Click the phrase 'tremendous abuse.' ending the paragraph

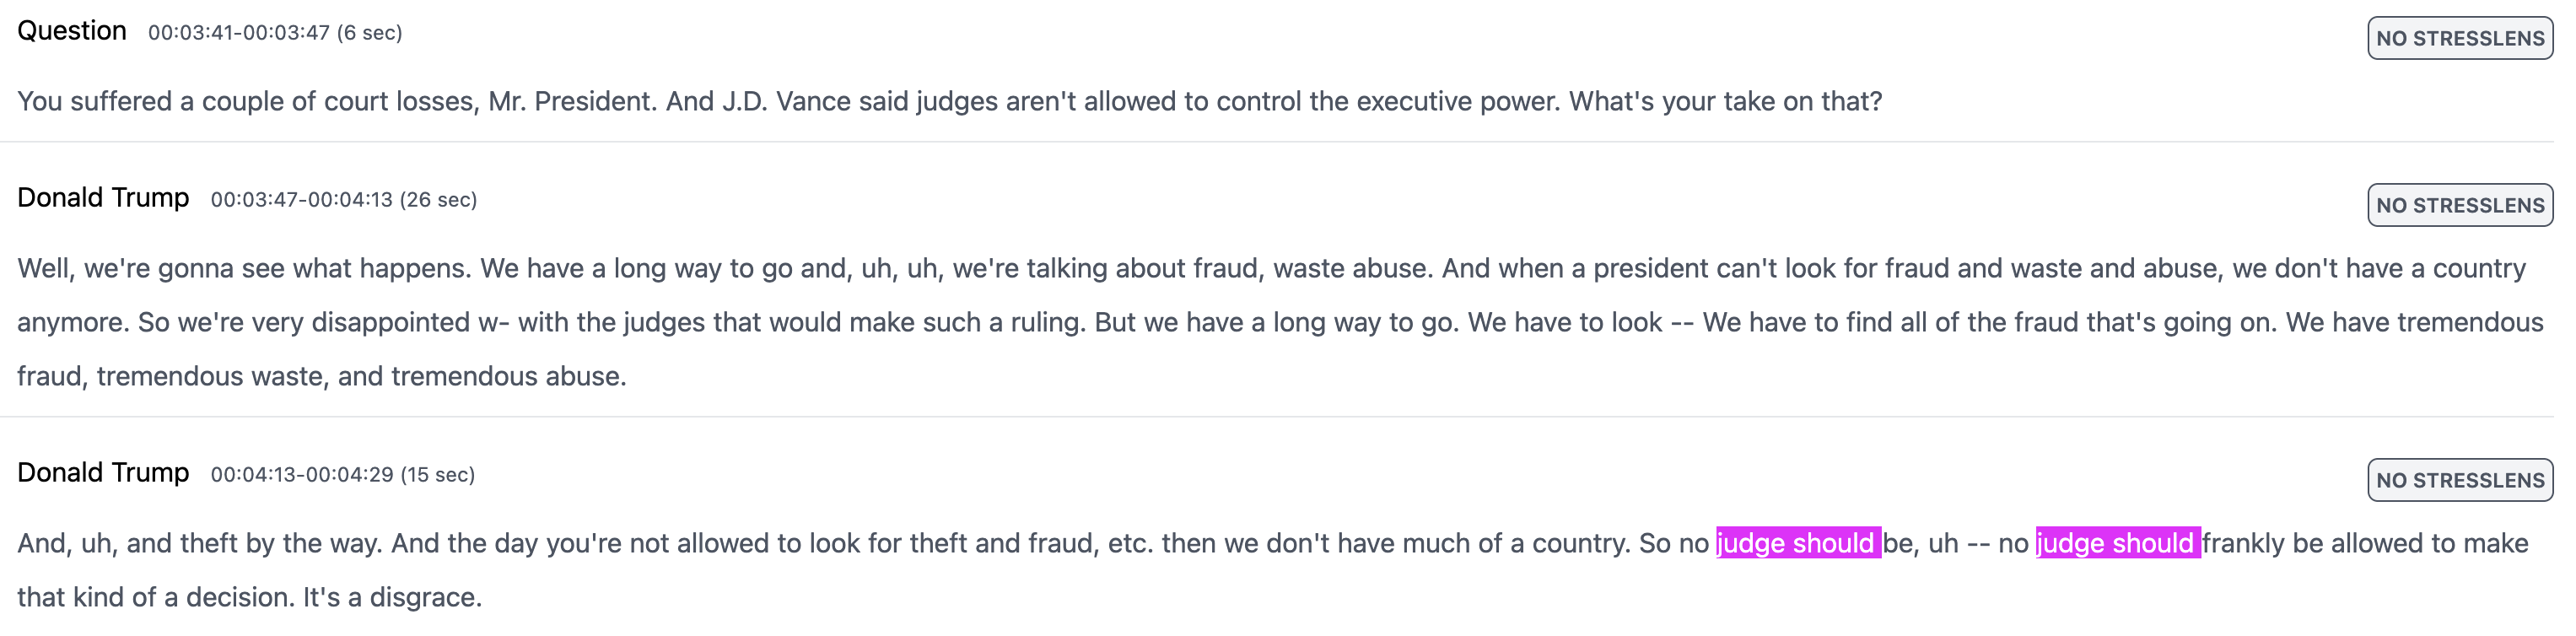click(509, 377)
